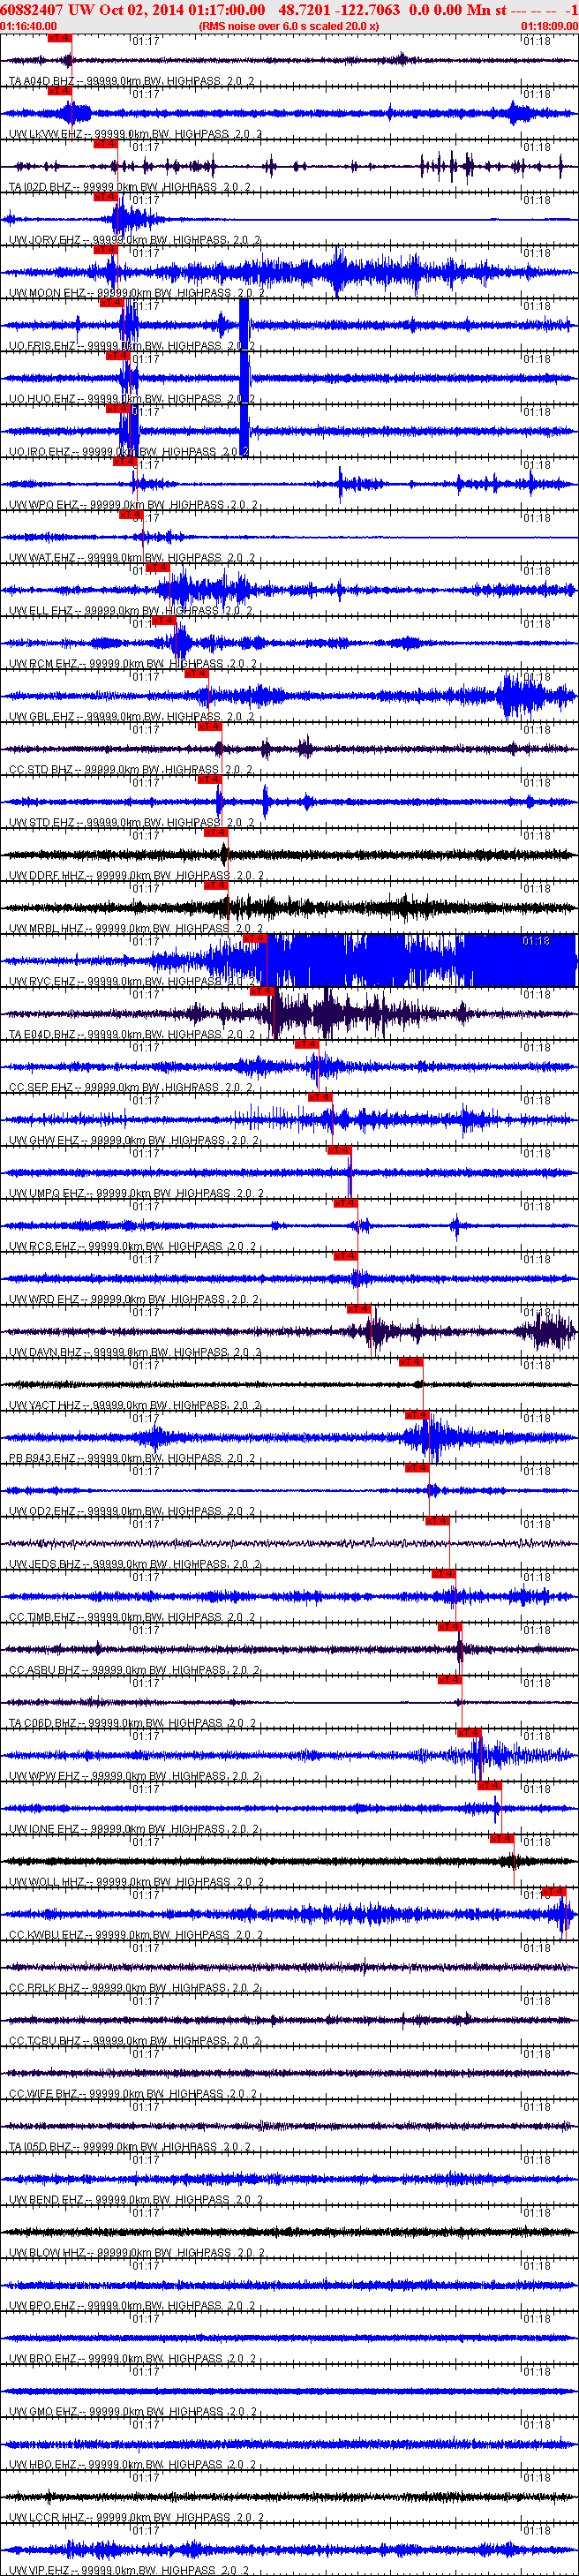
Task: Select the red pick flag on CC KWBU trace
Action: [554, 1893]
